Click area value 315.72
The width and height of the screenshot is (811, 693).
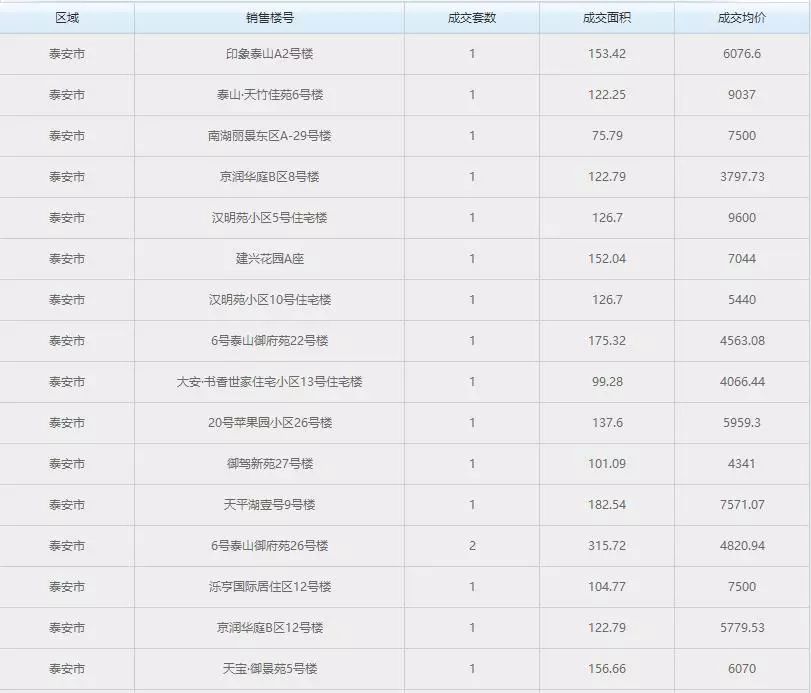(x=607, y=546)
